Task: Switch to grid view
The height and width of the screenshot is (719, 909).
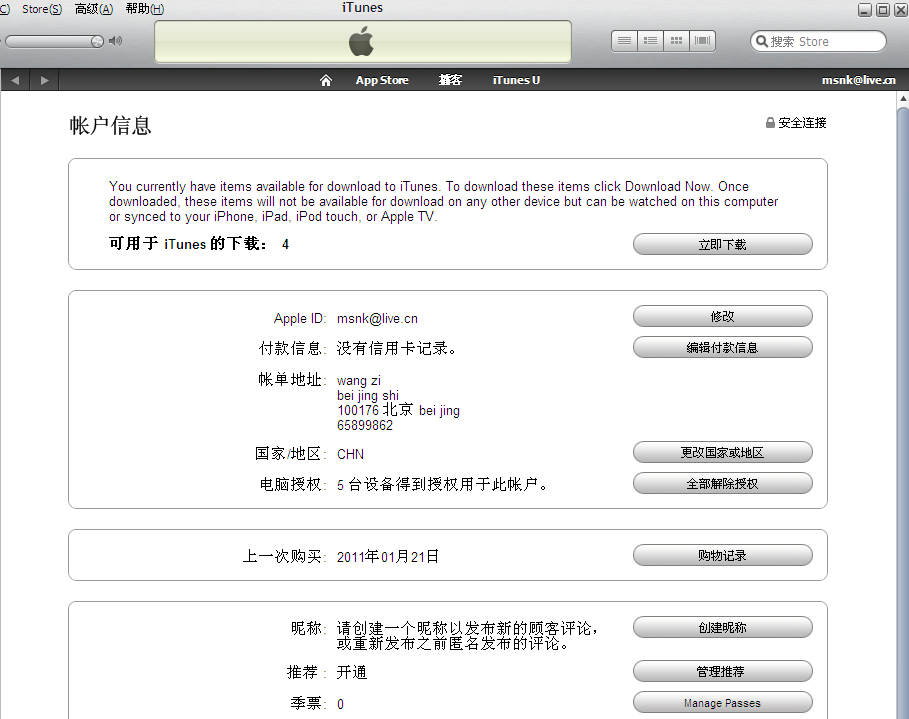Action: (x=676, y=40)
